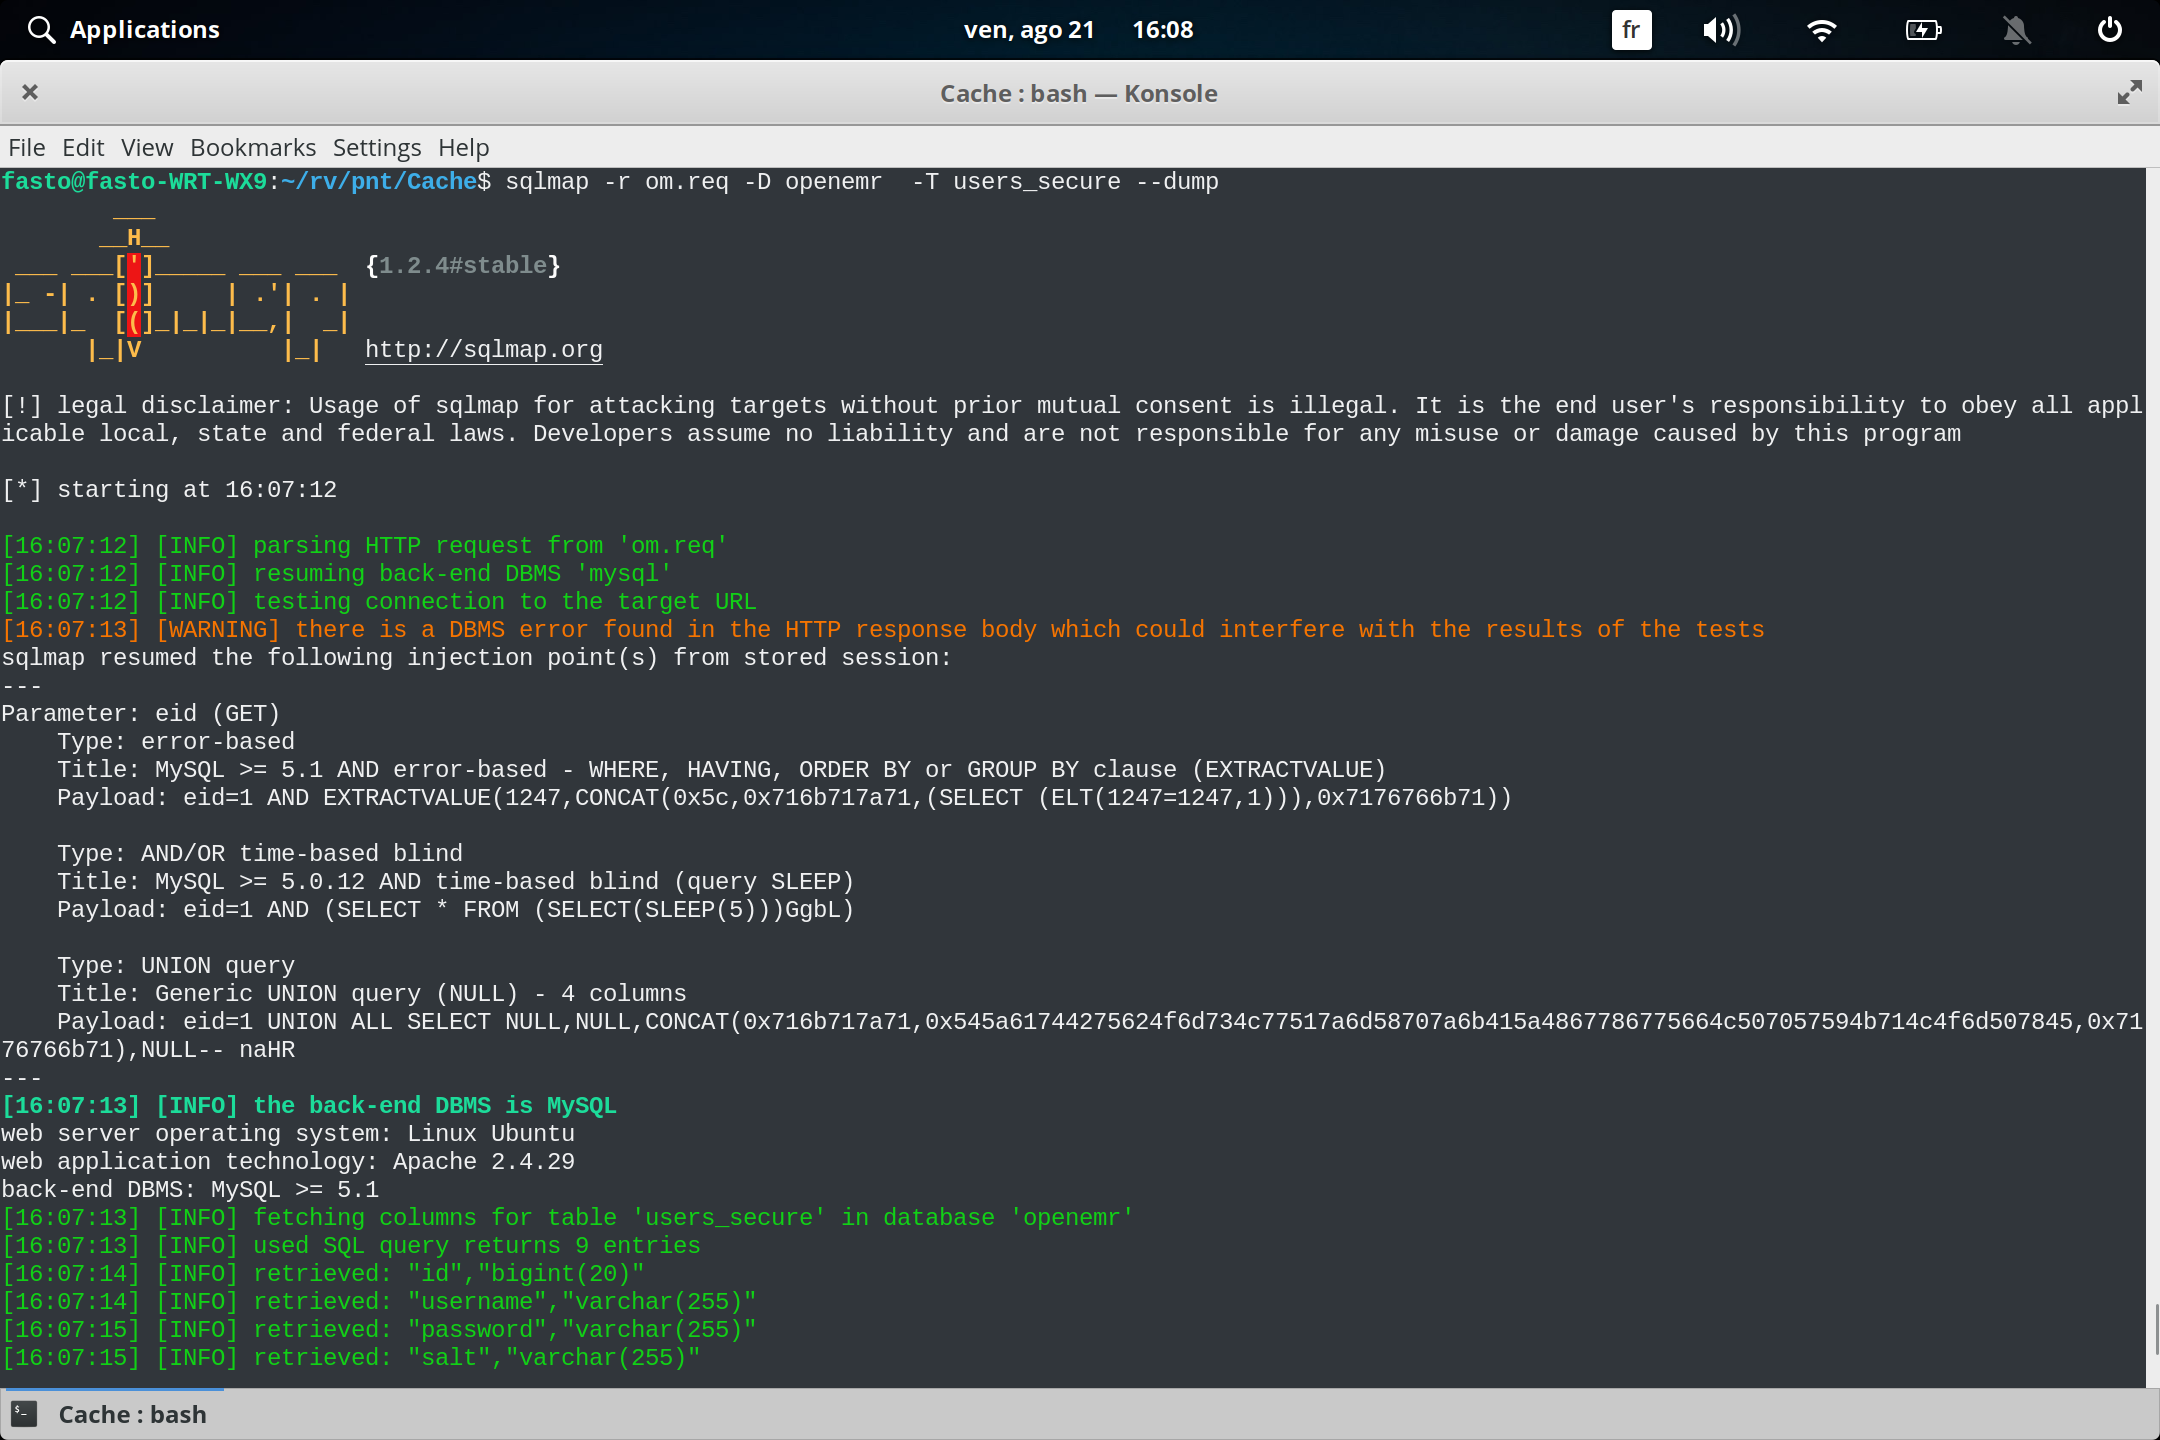Open the Bookmarks menu

252,147
